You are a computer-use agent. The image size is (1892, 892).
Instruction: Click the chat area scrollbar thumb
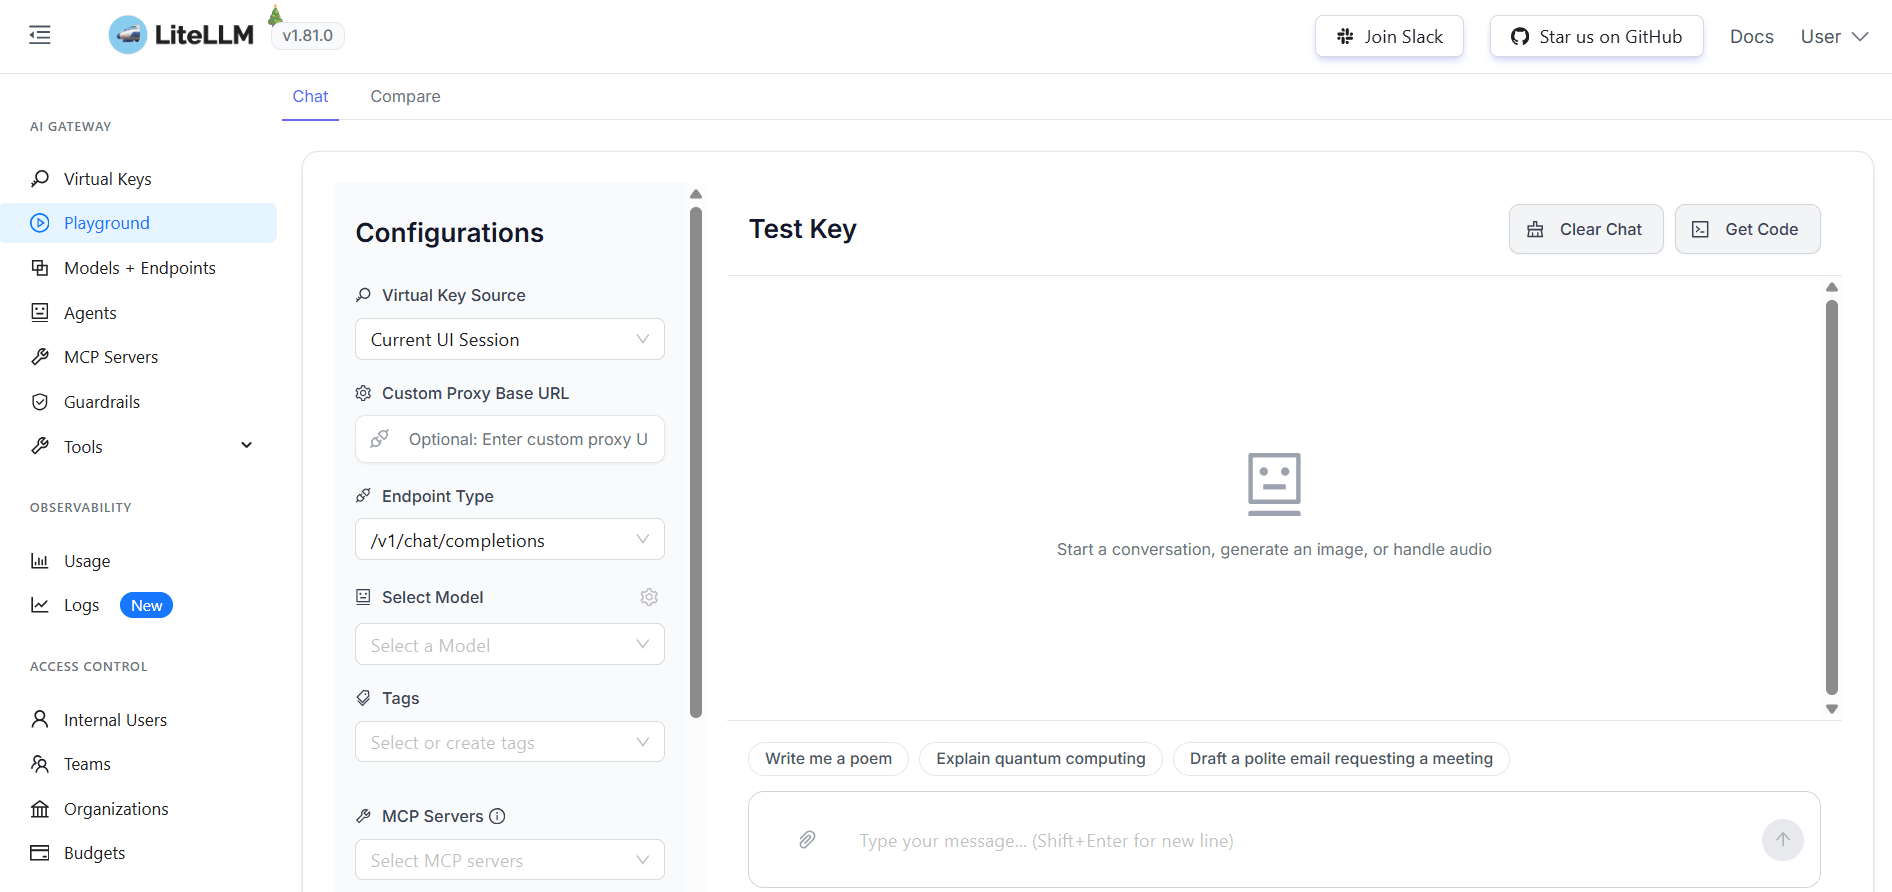coord(1832,497)
